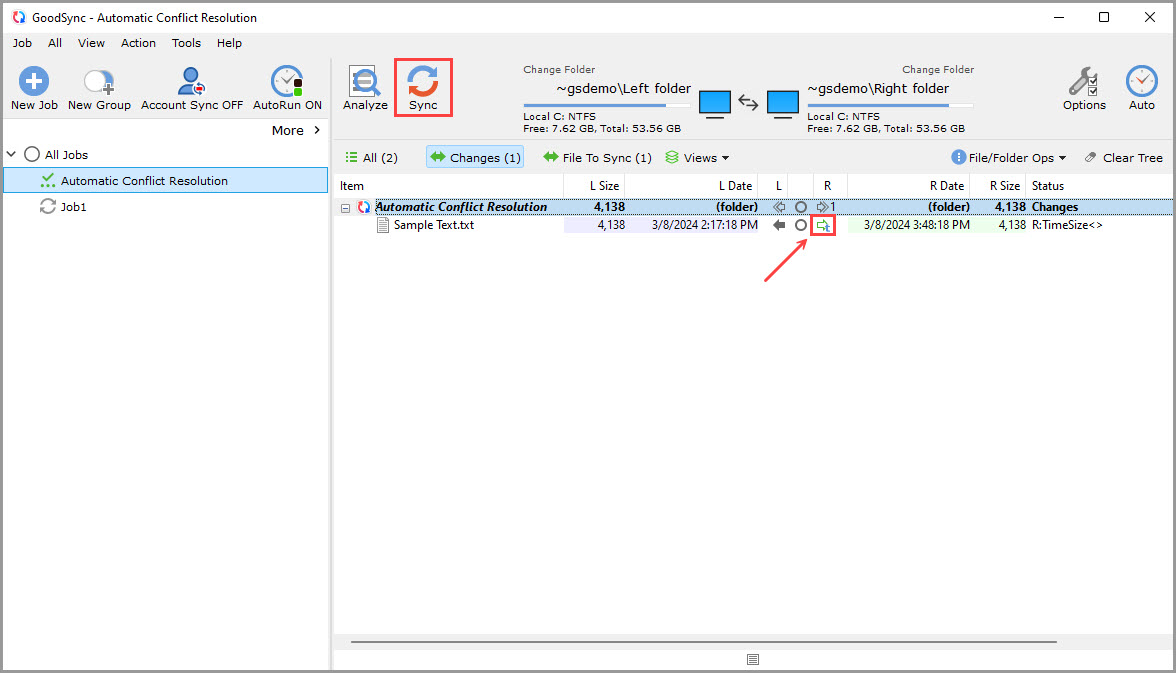Select the All Jobs circle in sidebar
Image resolution: width=1176 pixels, height=673 pixels.
[32, 155]
